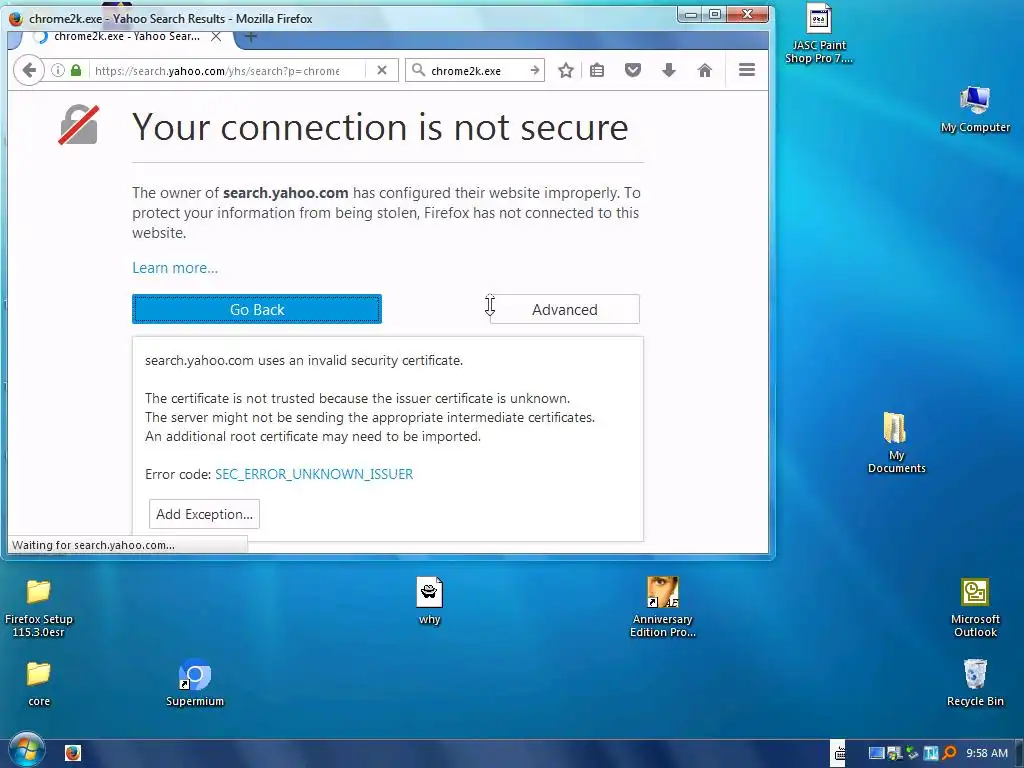Image resolution: width=1024 pixels, height=768 pixels.
Task: Select the Microsoft Outlook desktop icon
Action: (975, 608)
